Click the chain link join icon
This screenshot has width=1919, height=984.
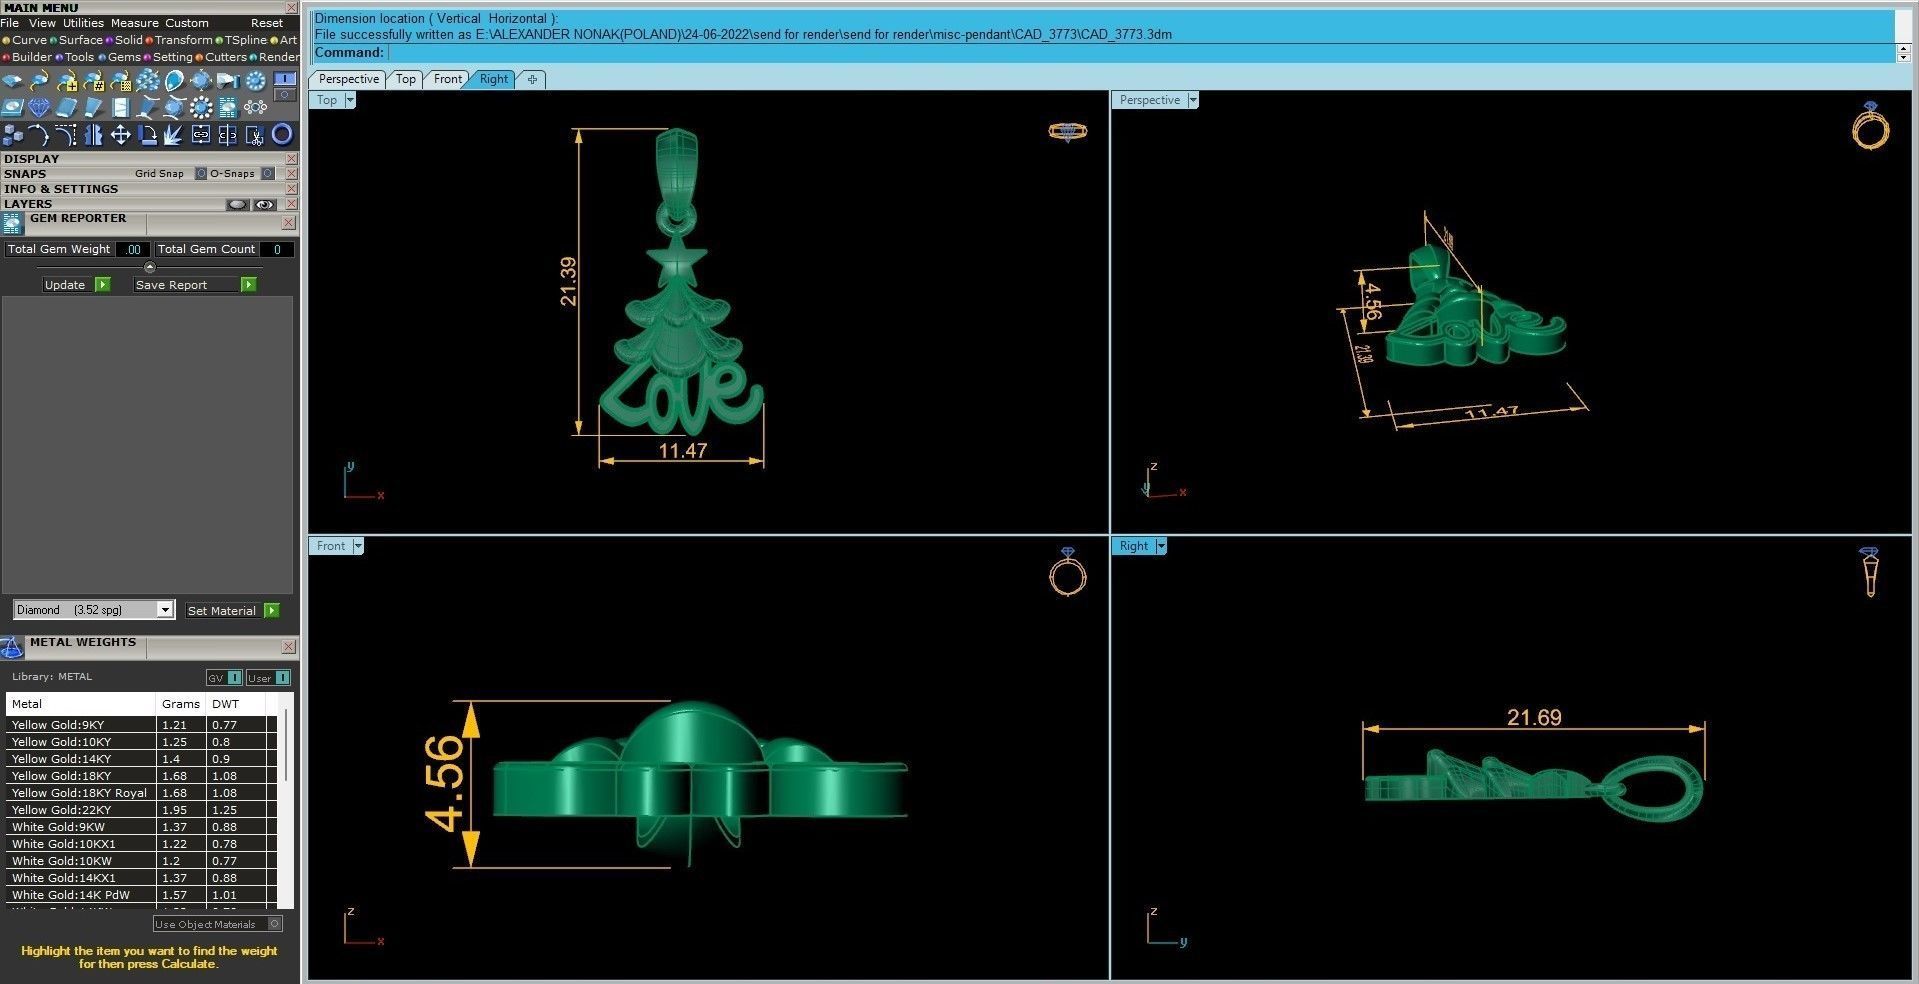pyautogui.click(x=201, y=134)
